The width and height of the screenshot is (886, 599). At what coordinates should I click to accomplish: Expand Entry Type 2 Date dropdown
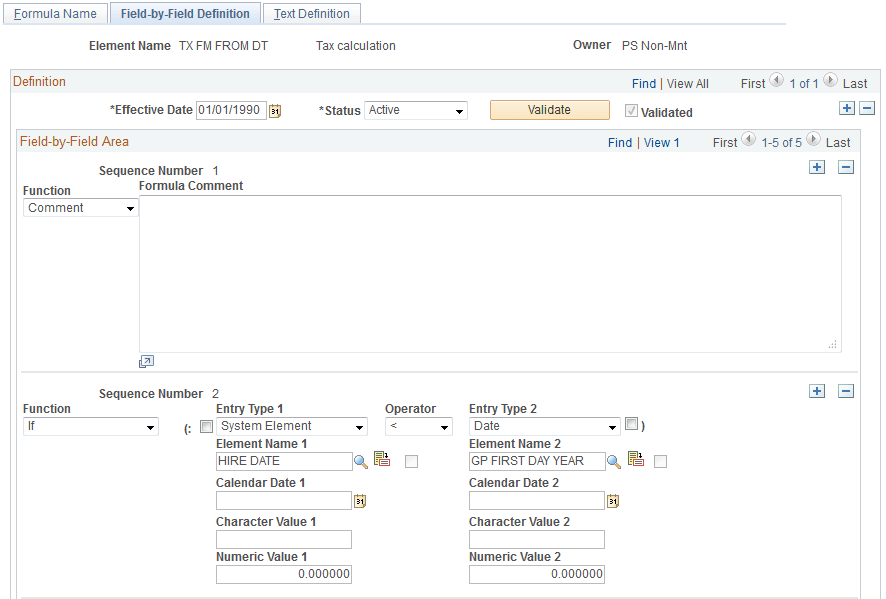click(x=545, y=426)
